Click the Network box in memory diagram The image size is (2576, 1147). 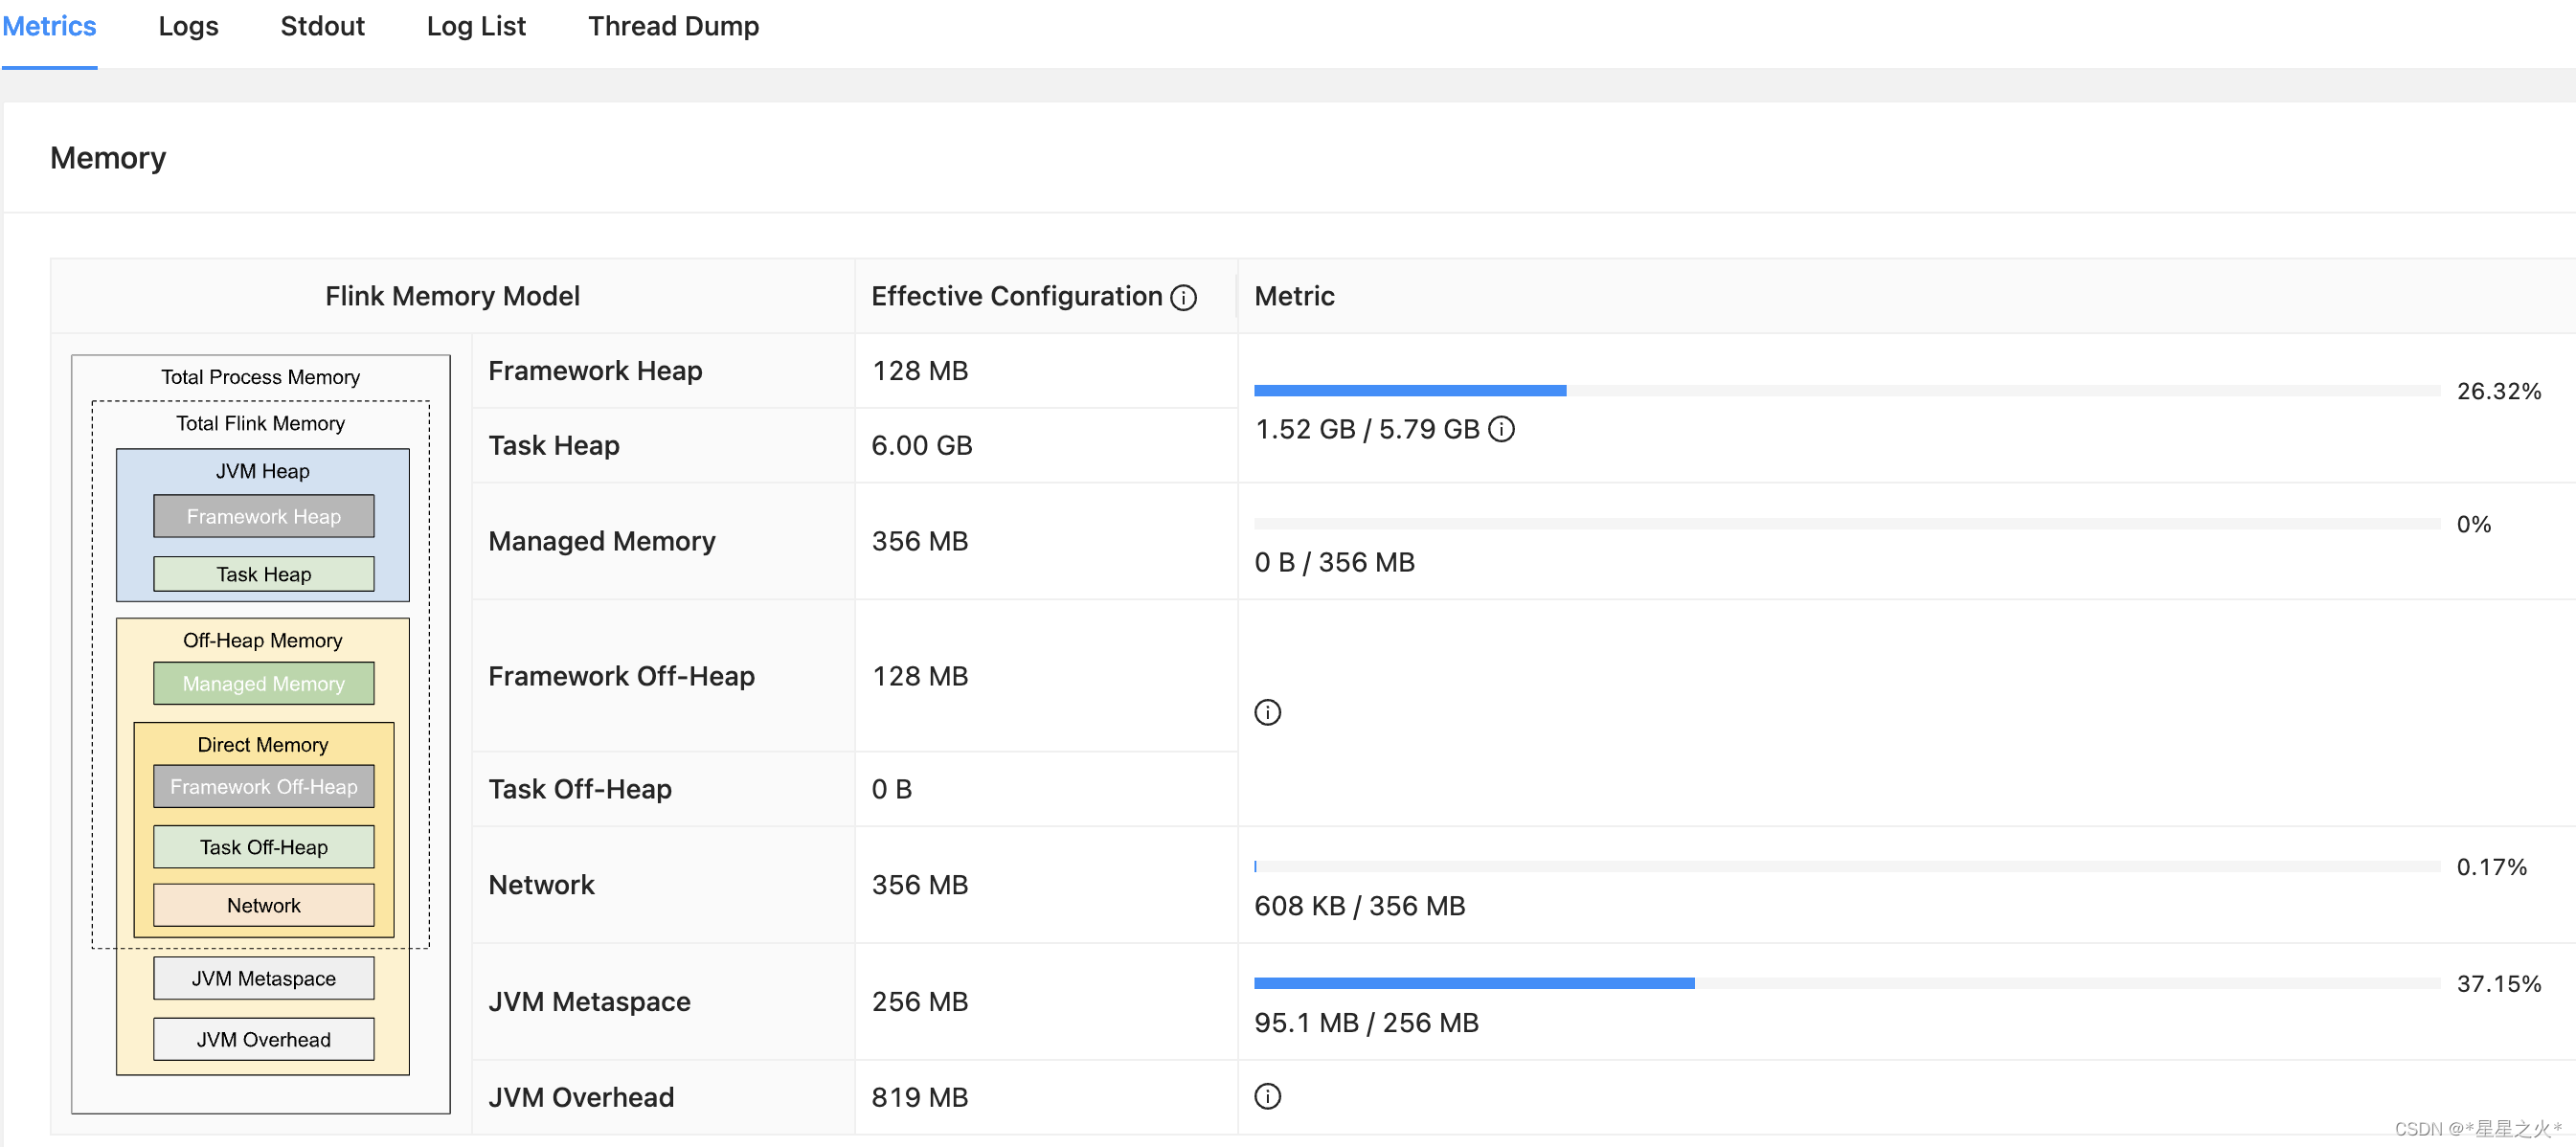(x=263, y=905)
